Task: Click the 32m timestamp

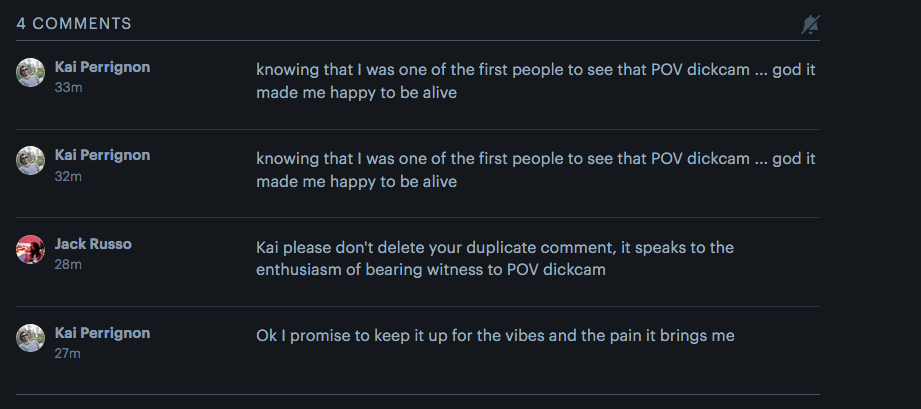Action: click(x=68, y=176)
